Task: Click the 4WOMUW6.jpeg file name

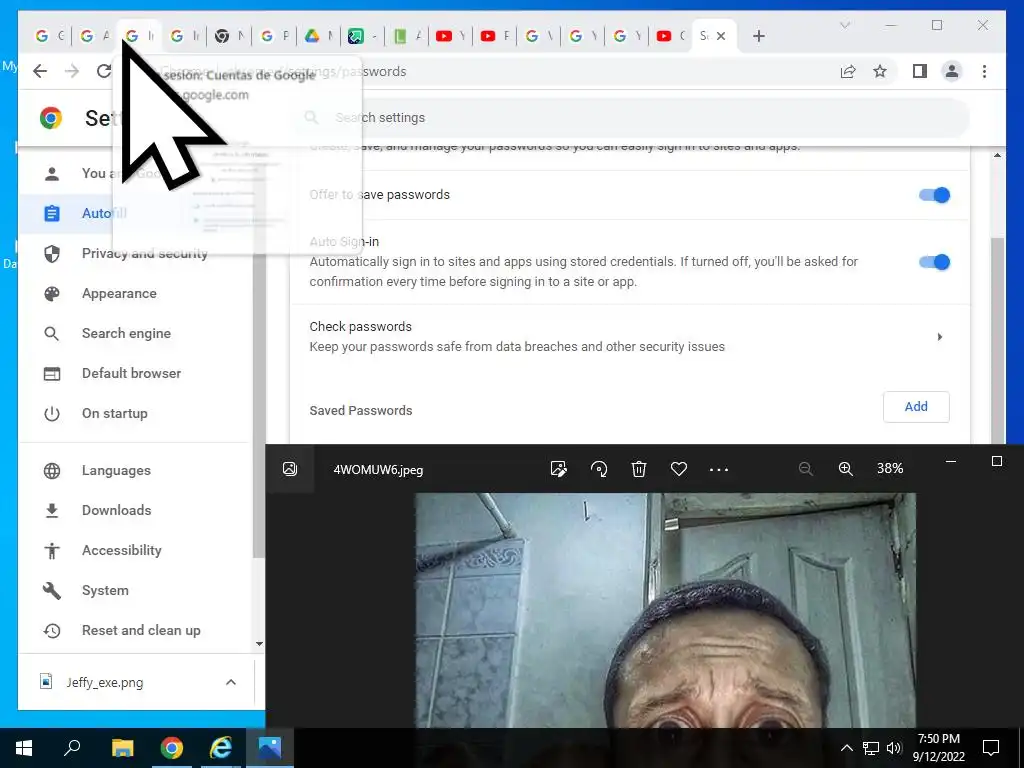Action: (378, 470)
